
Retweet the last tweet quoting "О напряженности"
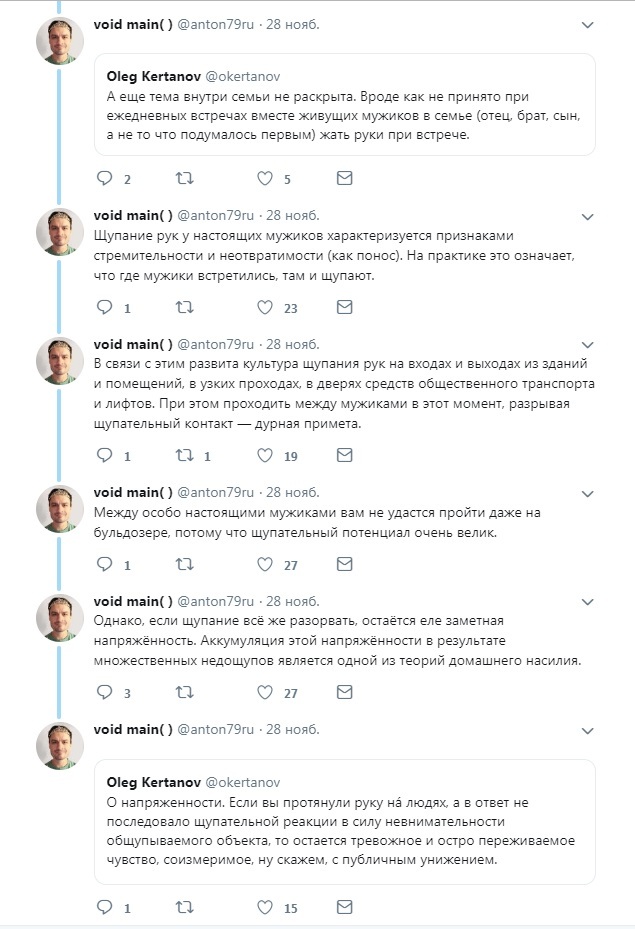click(x=185, y=908)
